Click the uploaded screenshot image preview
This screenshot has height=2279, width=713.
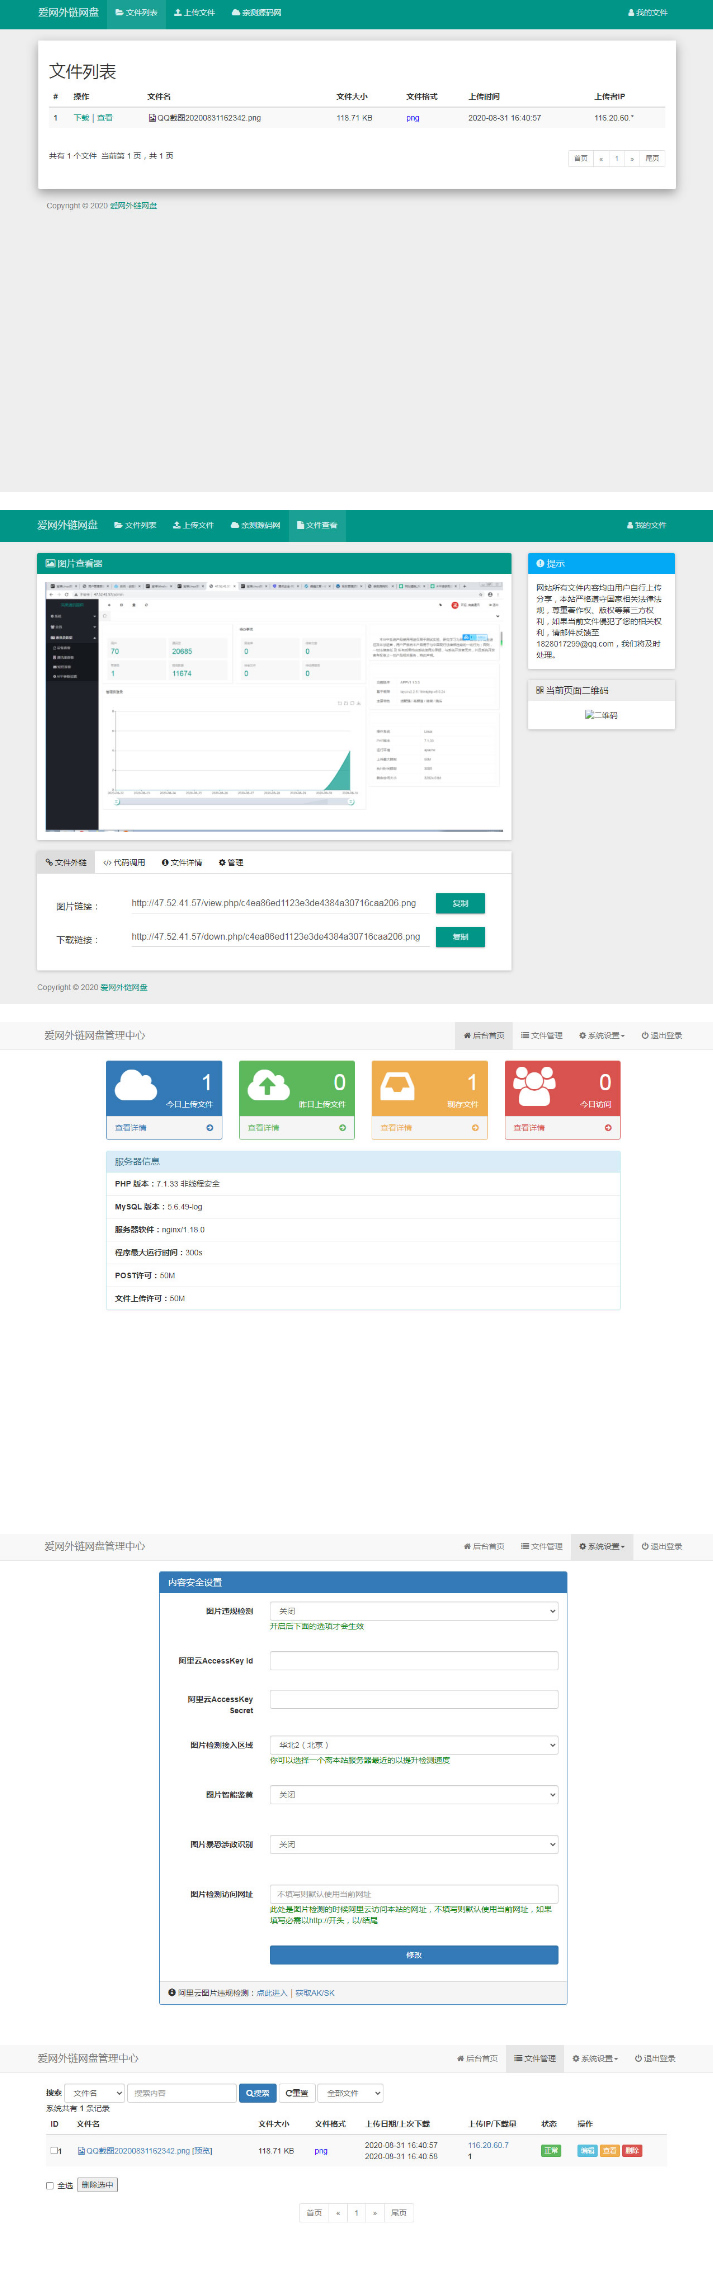[274, 705]
